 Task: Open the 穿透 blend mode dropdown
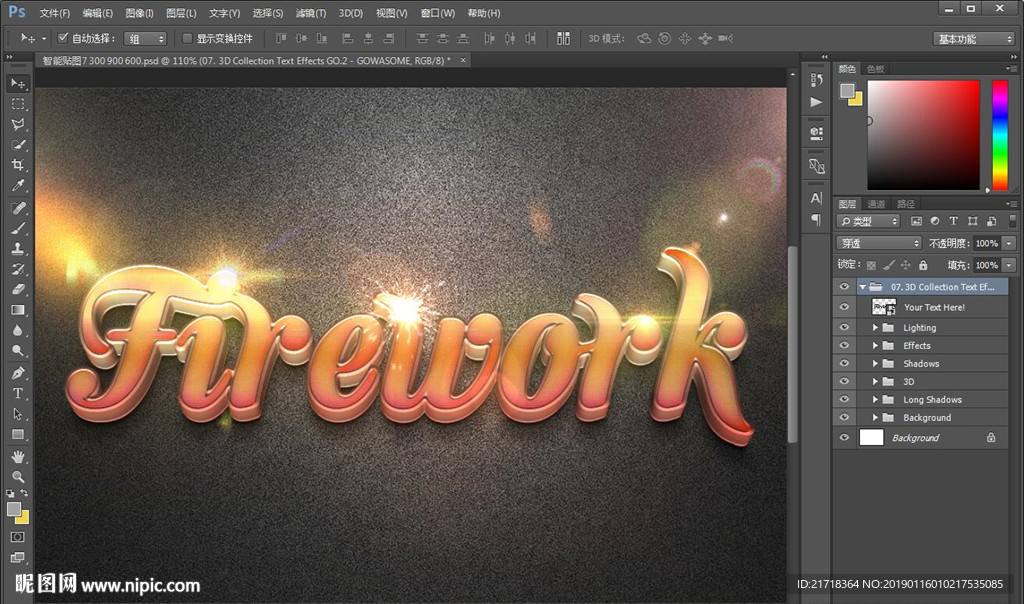(879, 243)
